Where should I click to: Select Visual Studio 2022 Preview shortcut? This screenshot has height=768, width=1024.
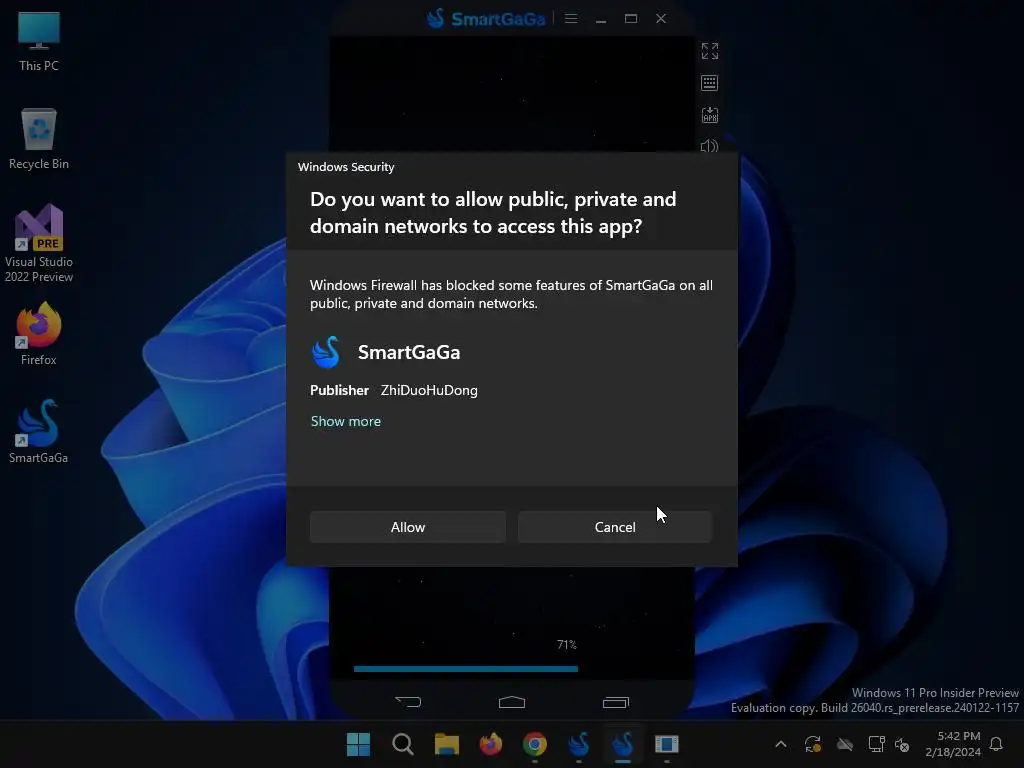click(x=39, y=244)
